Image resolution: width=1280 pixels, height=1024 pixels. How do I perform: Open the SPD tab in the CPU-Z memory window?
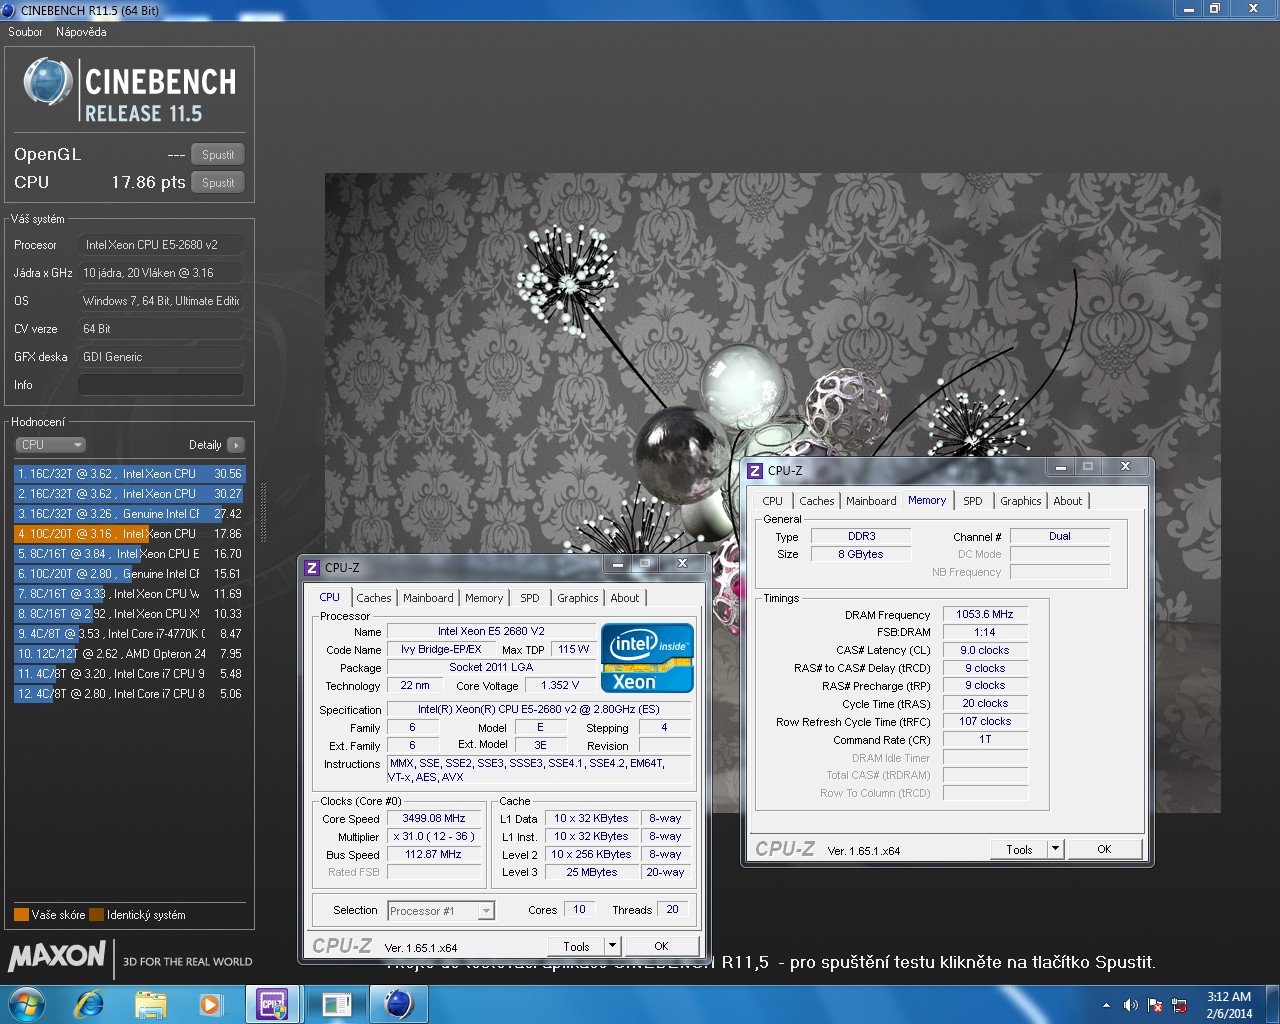[x=973, y=501]
